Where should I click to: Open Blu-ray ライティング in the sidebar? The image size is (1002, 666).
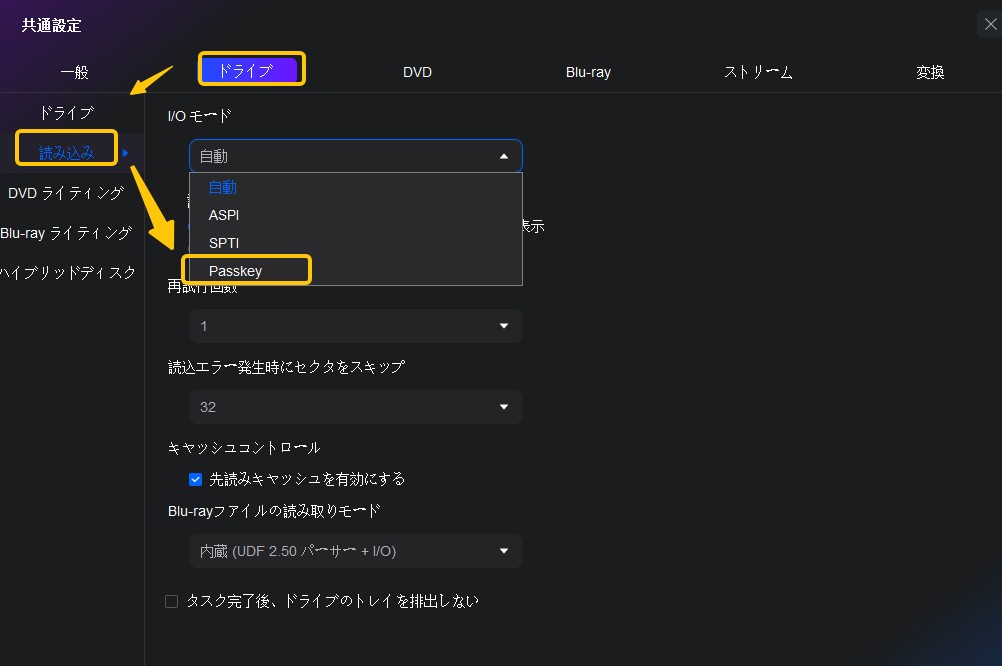coord(66,233)
